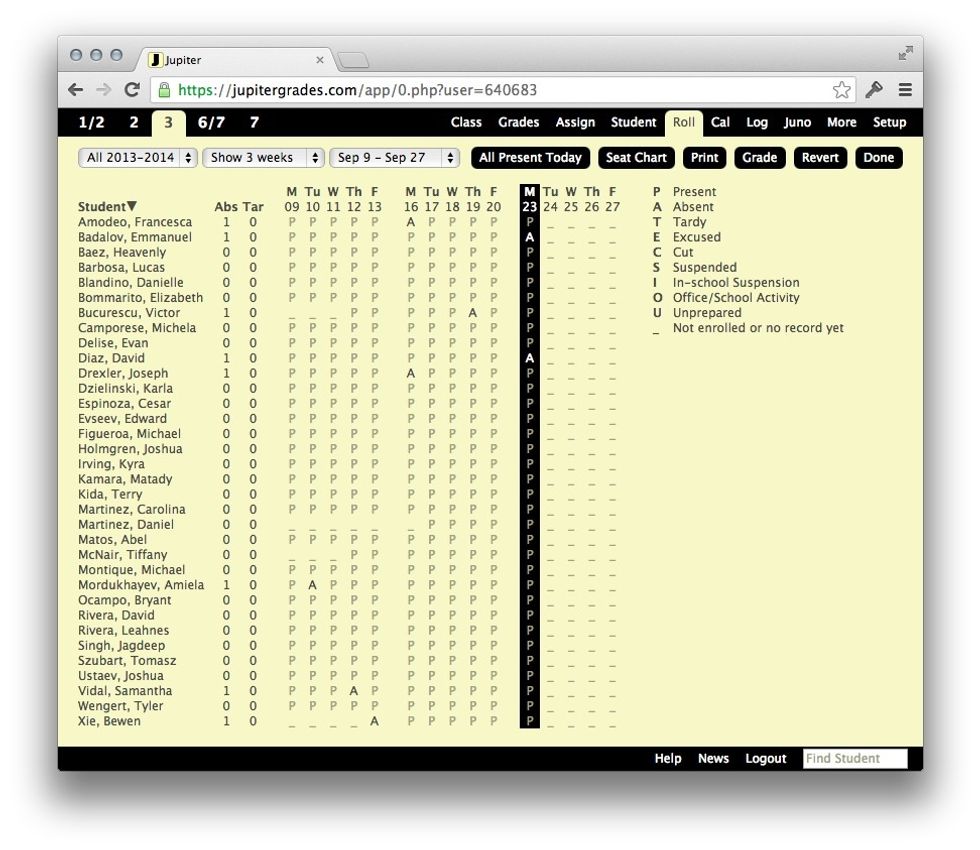Expand the Show 3 weeks dropdown
Image resolution: width=980 pixels, height=850 pixels.
[x=263, y=158]
